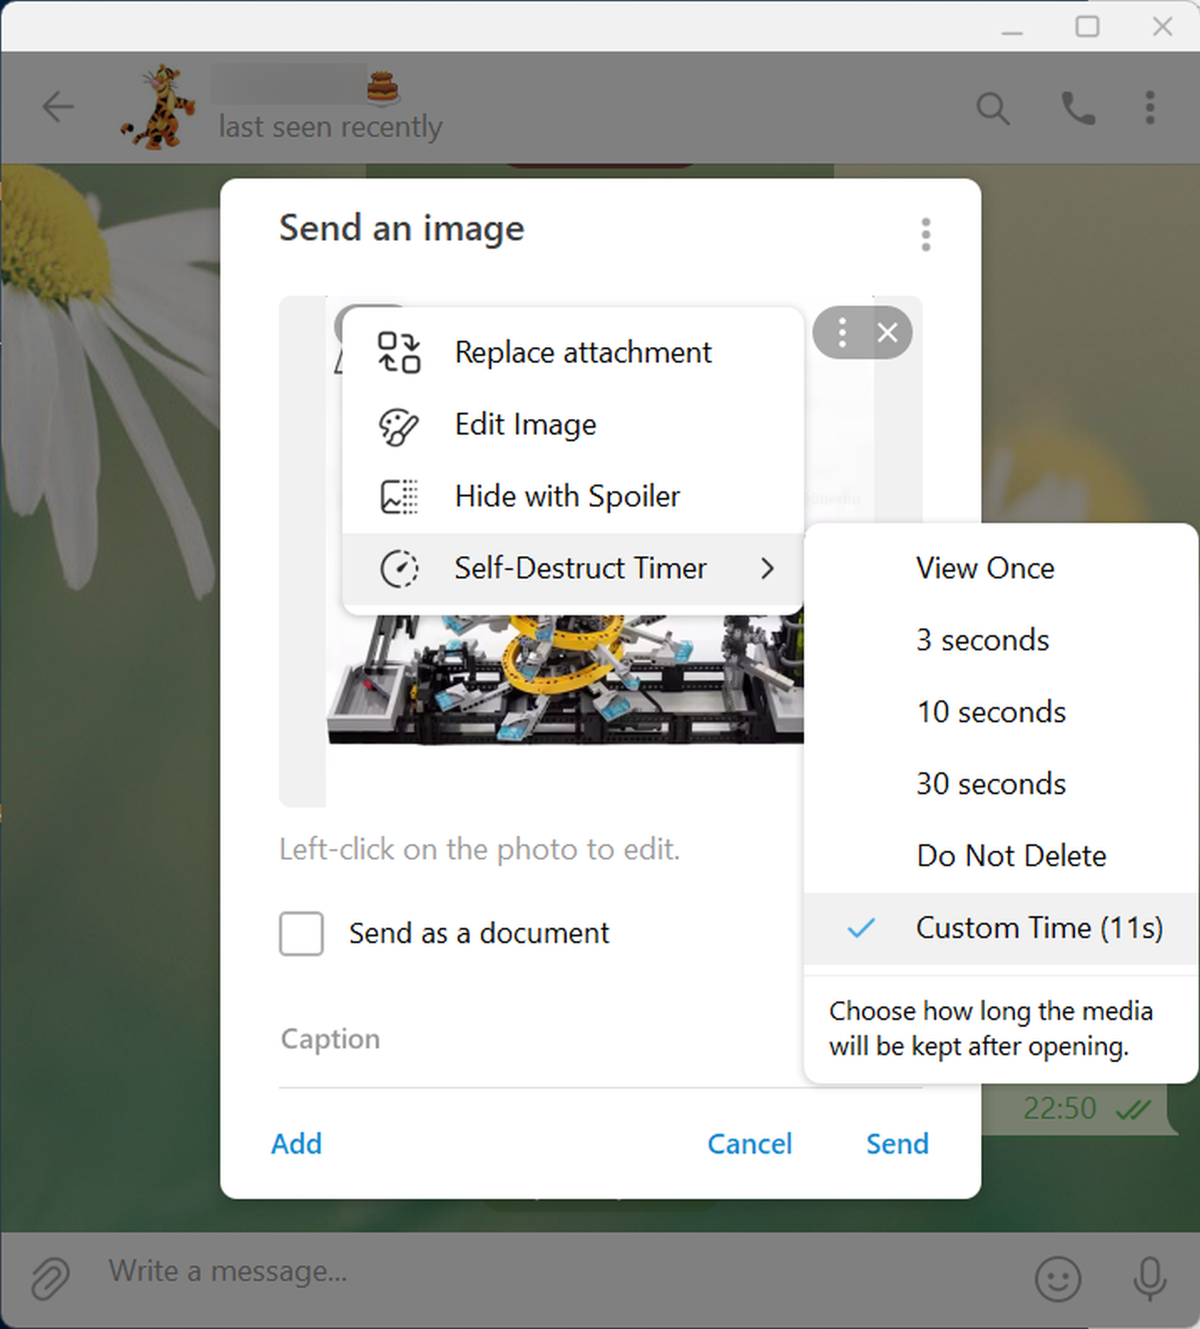Select the Replace attachment label

pyautogui.click(x=583, y=352)
